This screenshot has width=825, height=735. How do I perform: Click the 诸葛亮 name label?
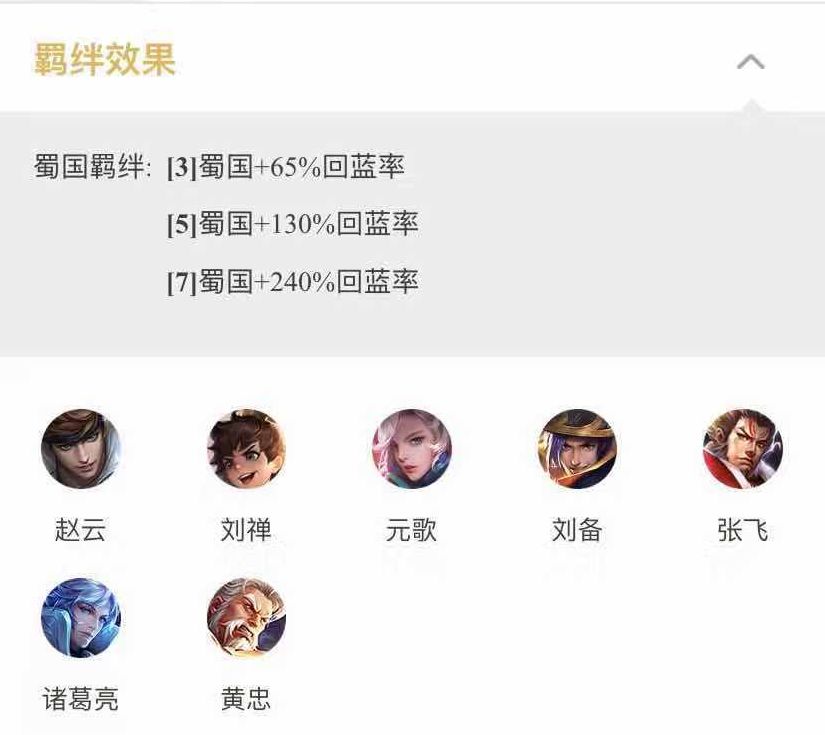tap(81, 699)
